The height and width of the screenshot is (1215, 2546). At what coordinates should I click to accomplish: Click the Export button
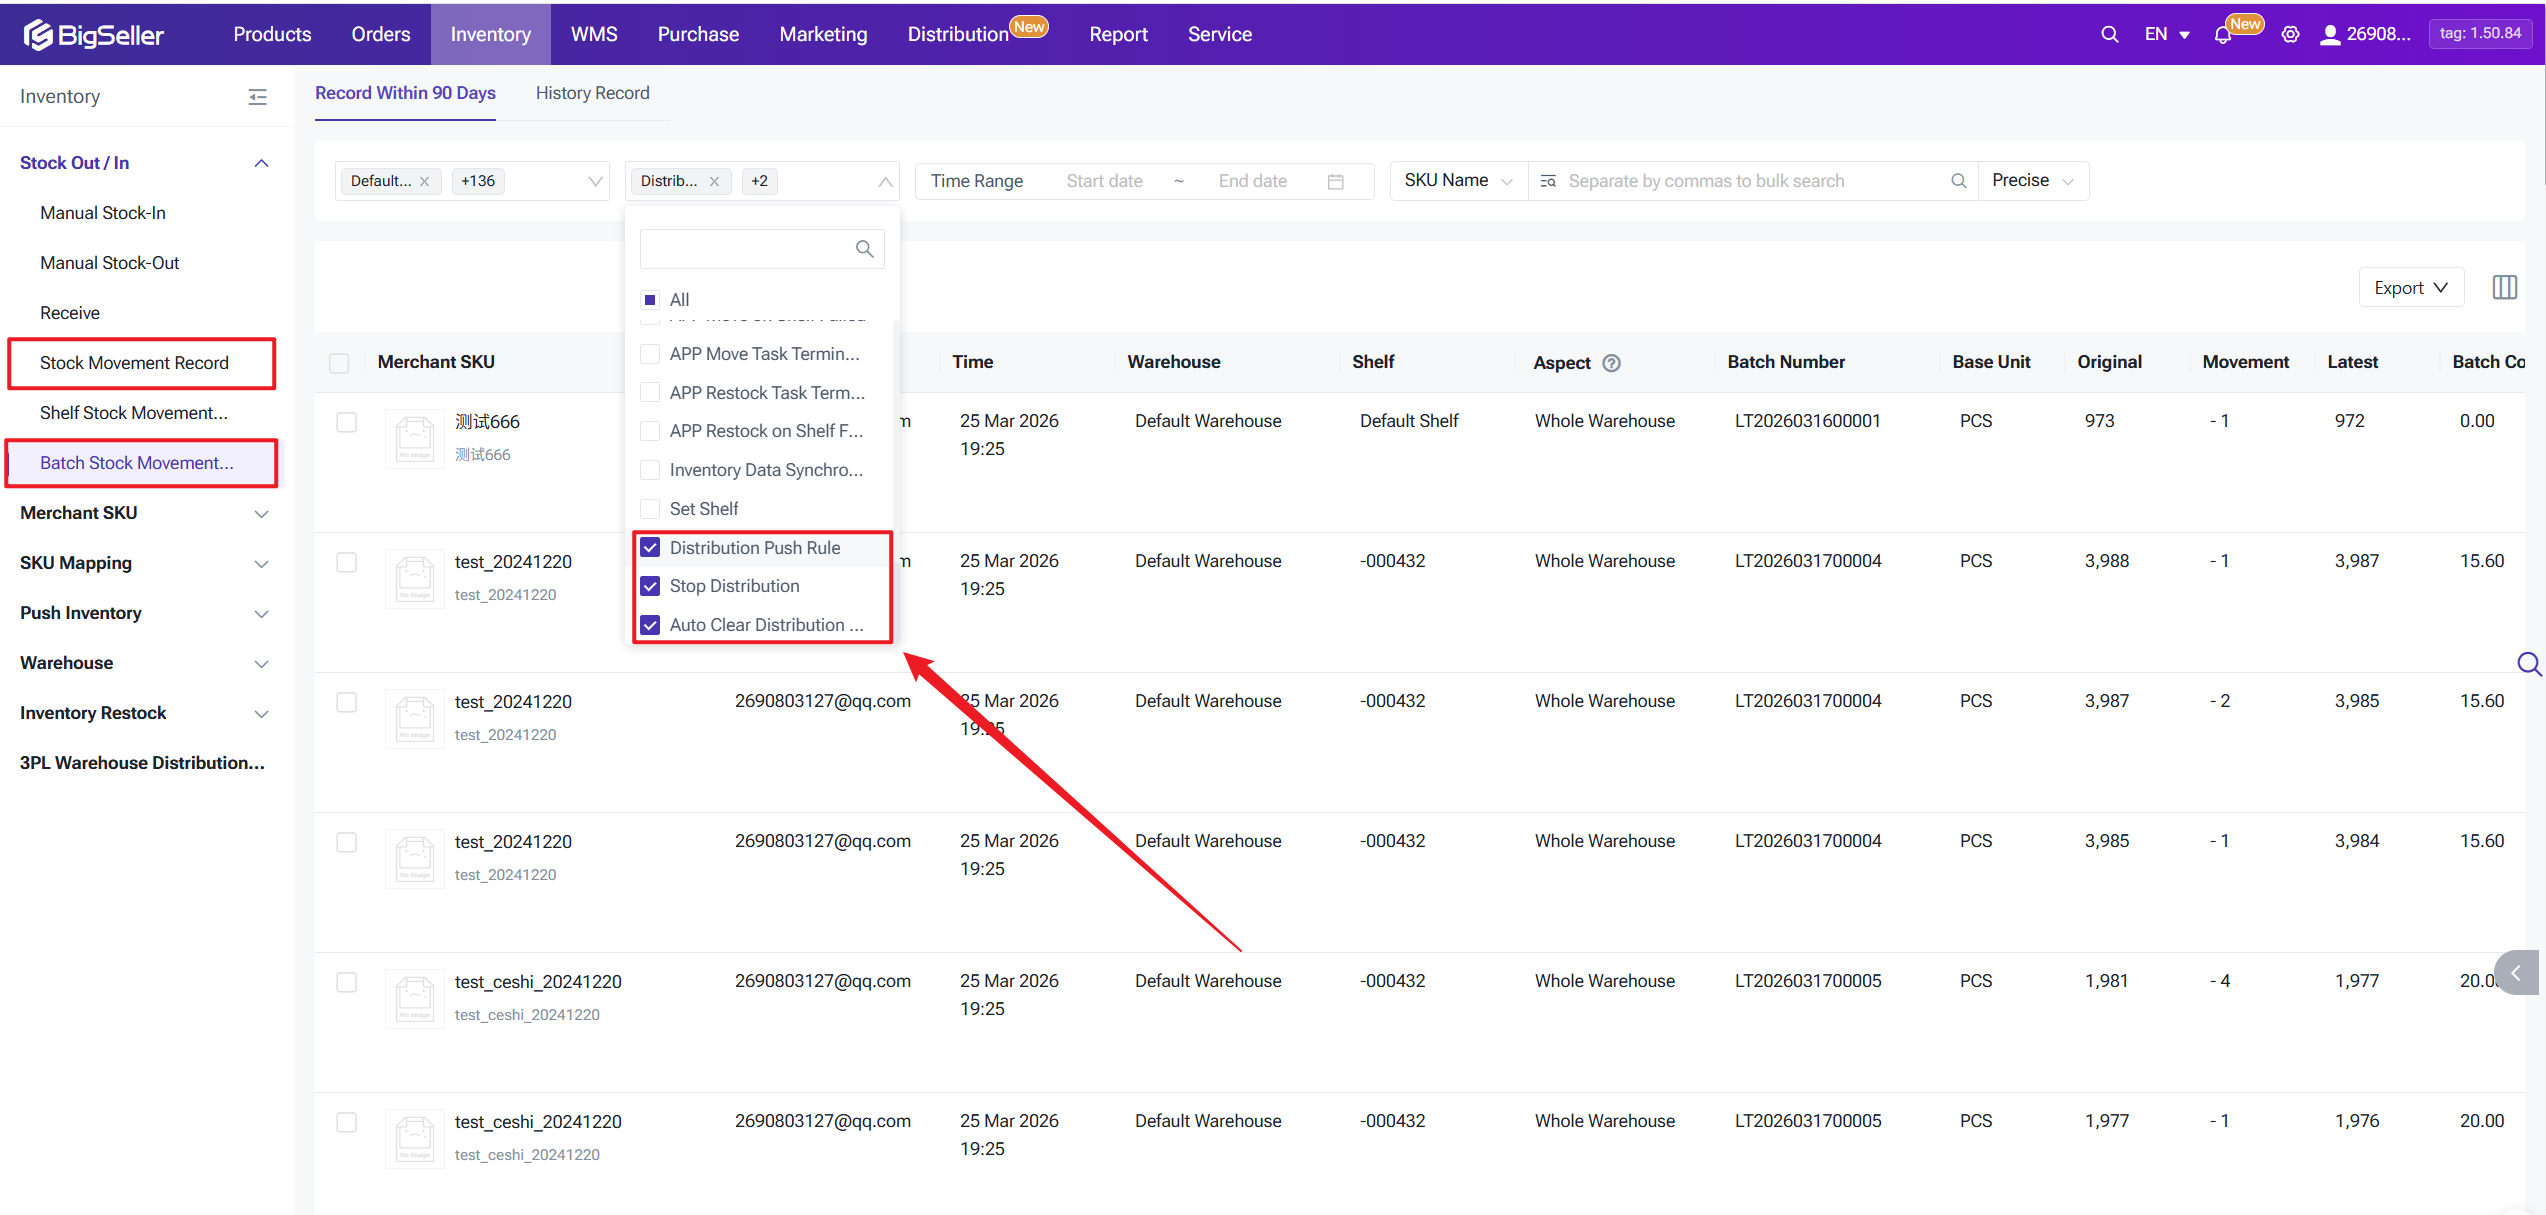pyautogui.click(x=2410, y=288)
